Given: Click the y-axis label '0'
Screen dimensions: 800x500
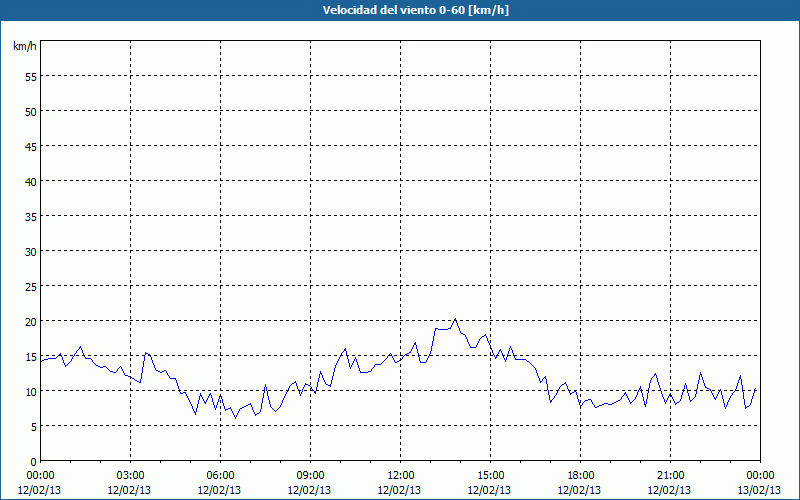Looking at the screenshot, I should [x=34, y=462].
